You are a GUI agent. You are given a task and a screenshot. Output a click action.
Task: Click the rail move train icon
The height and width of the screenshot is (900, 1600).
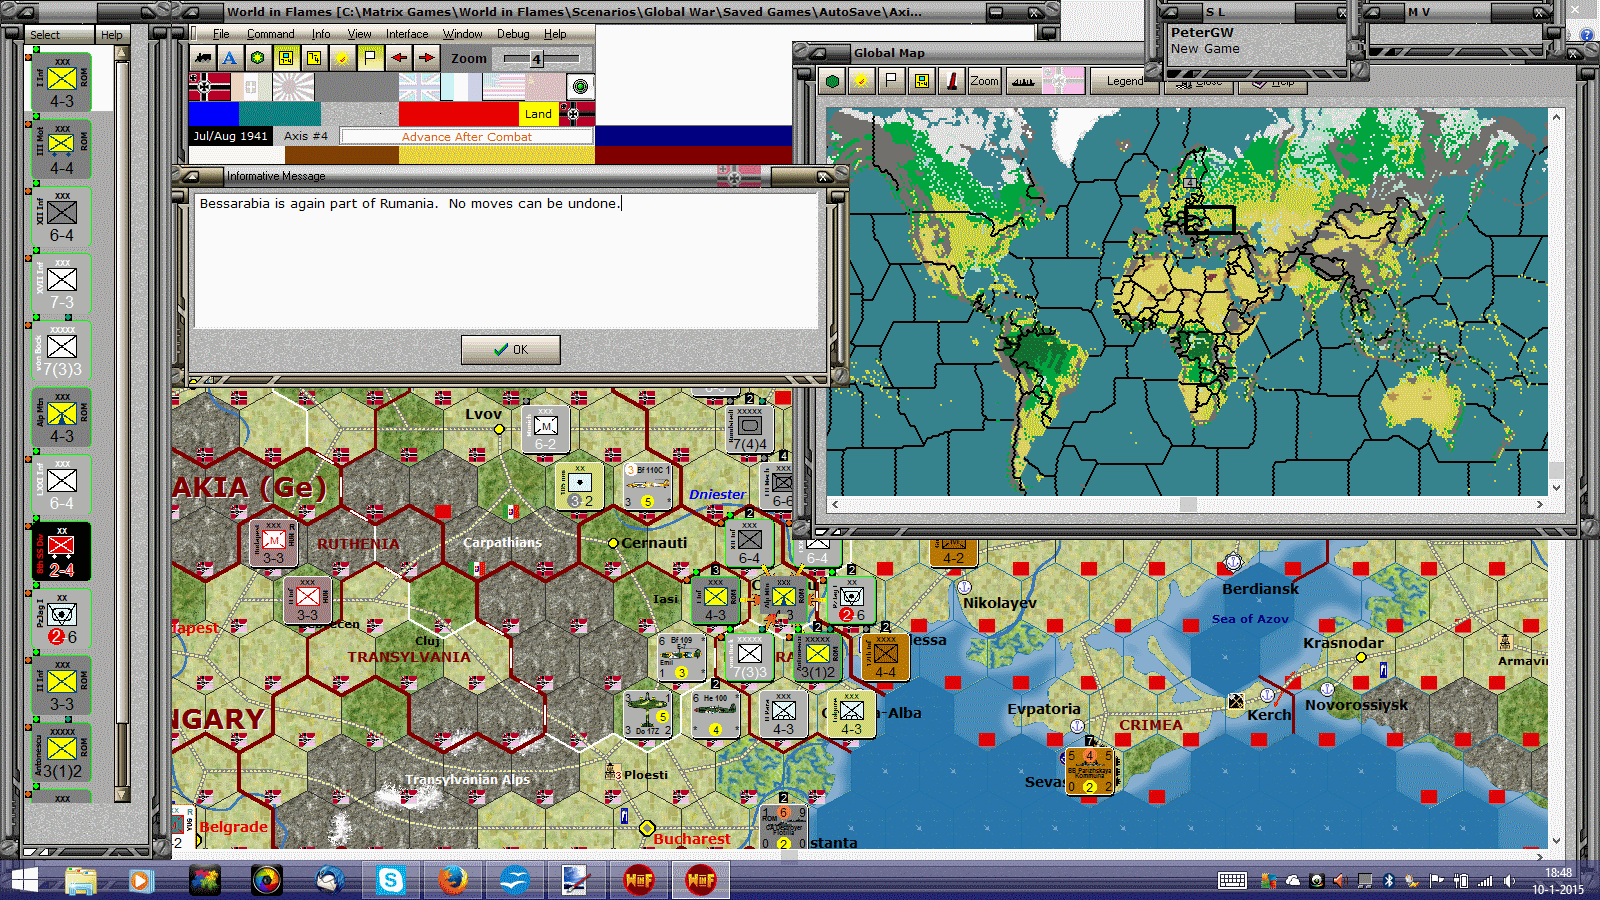click(203, 58)
